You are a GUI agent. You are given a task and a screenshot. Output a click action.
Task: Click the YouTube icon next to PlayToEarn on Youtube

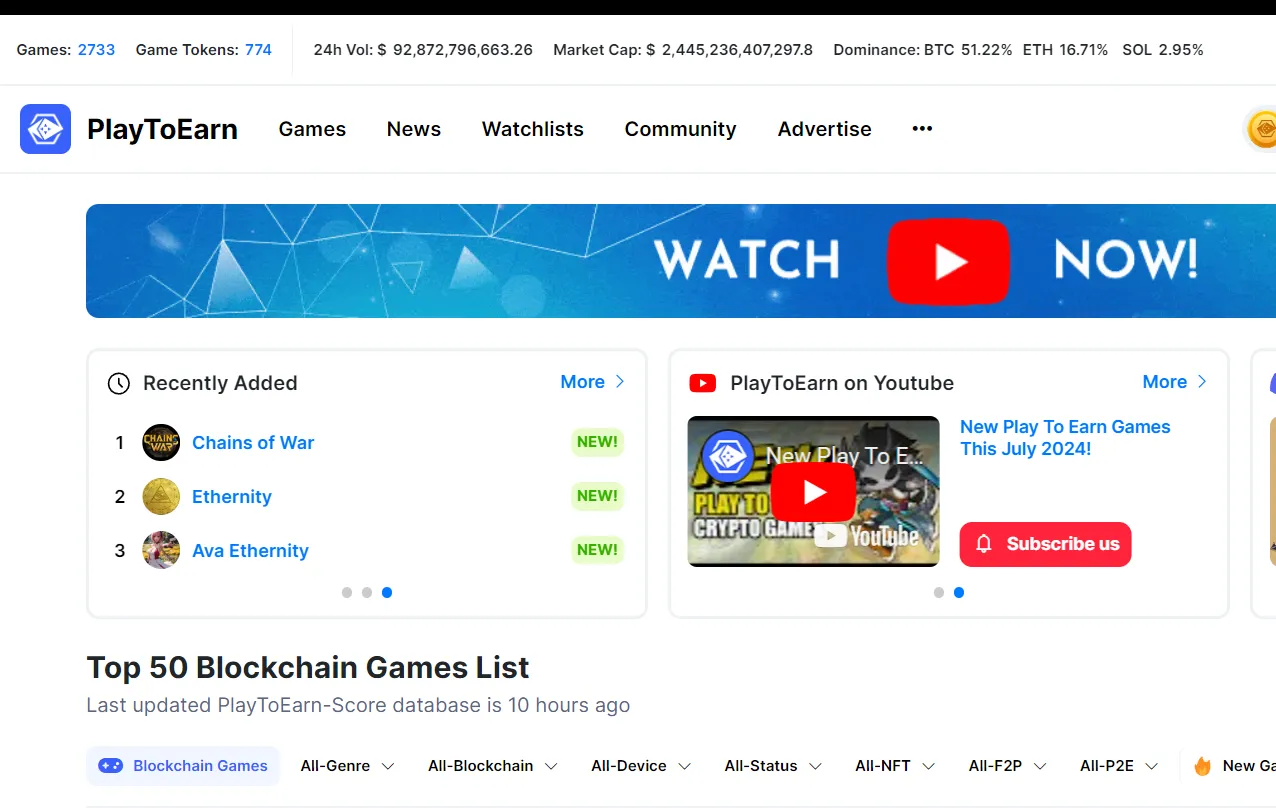703,383
